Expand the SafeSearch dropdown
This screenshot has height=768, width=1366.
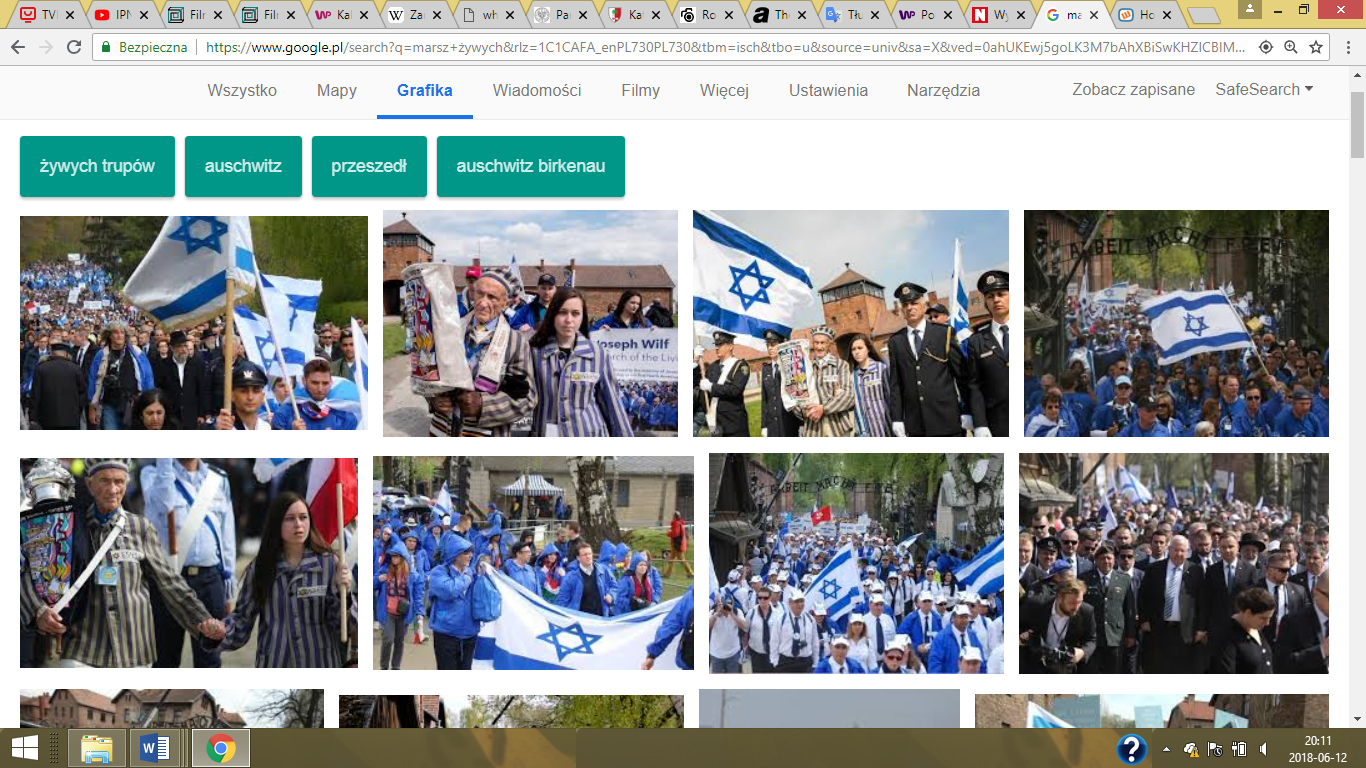[1264, 90]
